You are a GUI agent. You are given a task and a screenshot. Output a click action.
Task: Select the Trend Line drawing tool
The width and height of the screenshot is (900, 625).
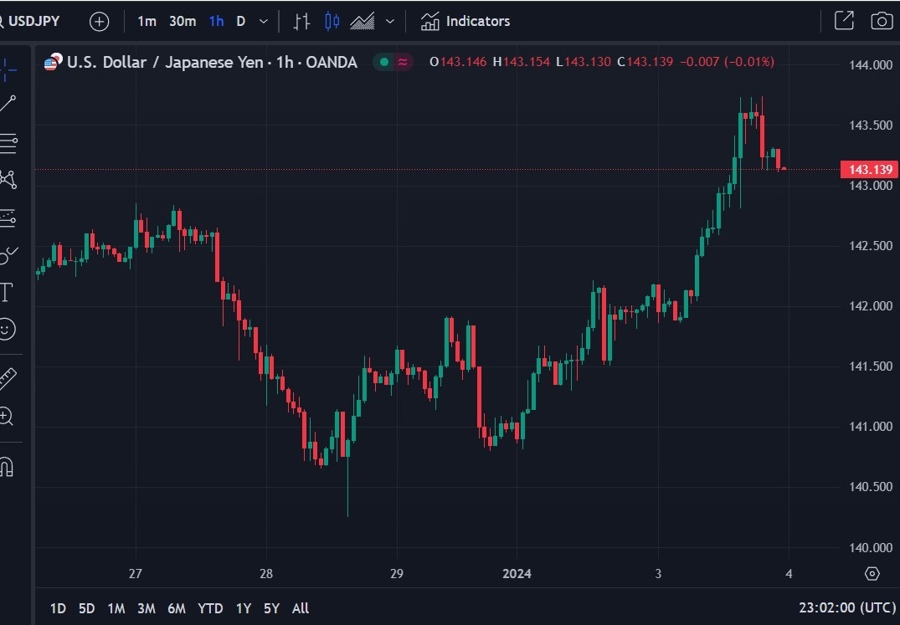[10, 103]
